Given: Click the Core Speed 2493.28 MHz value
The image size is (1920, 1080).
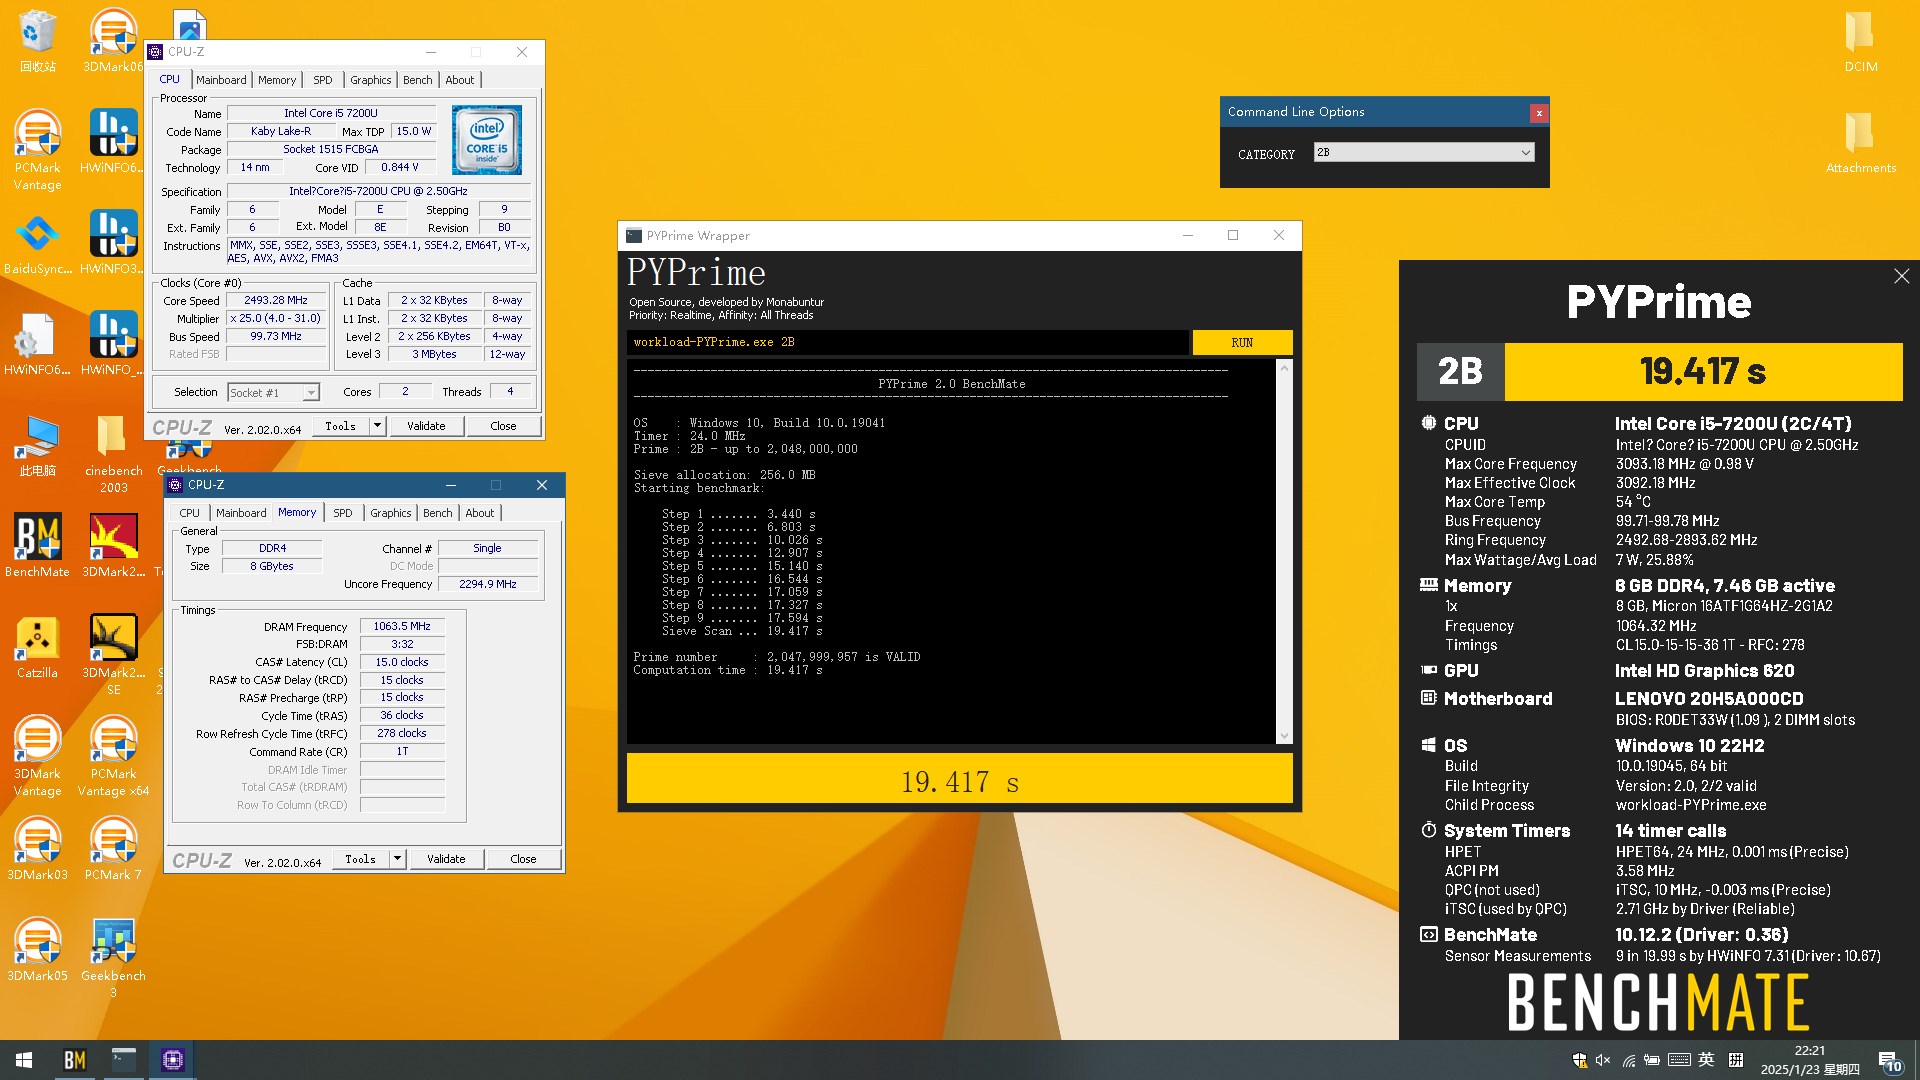Looking at the screenshot, I should pyautogui.click(x=276, y=301).
